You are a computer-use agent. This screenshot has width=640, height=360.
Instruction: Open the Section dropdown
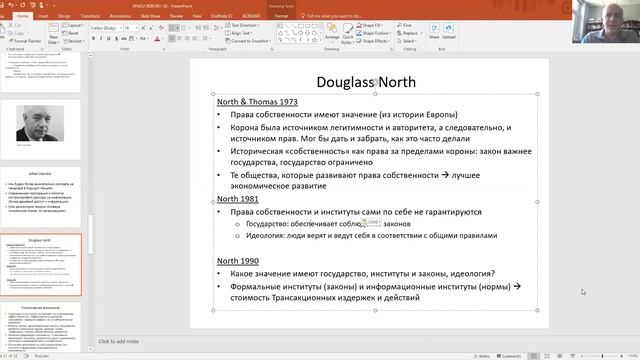click(x=73, y=41)
